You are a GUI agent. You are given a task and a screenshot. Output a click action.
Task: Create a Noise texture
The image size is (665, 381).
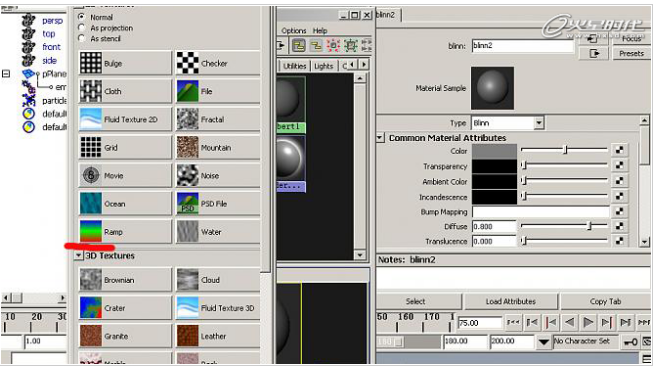pos(218,175)
